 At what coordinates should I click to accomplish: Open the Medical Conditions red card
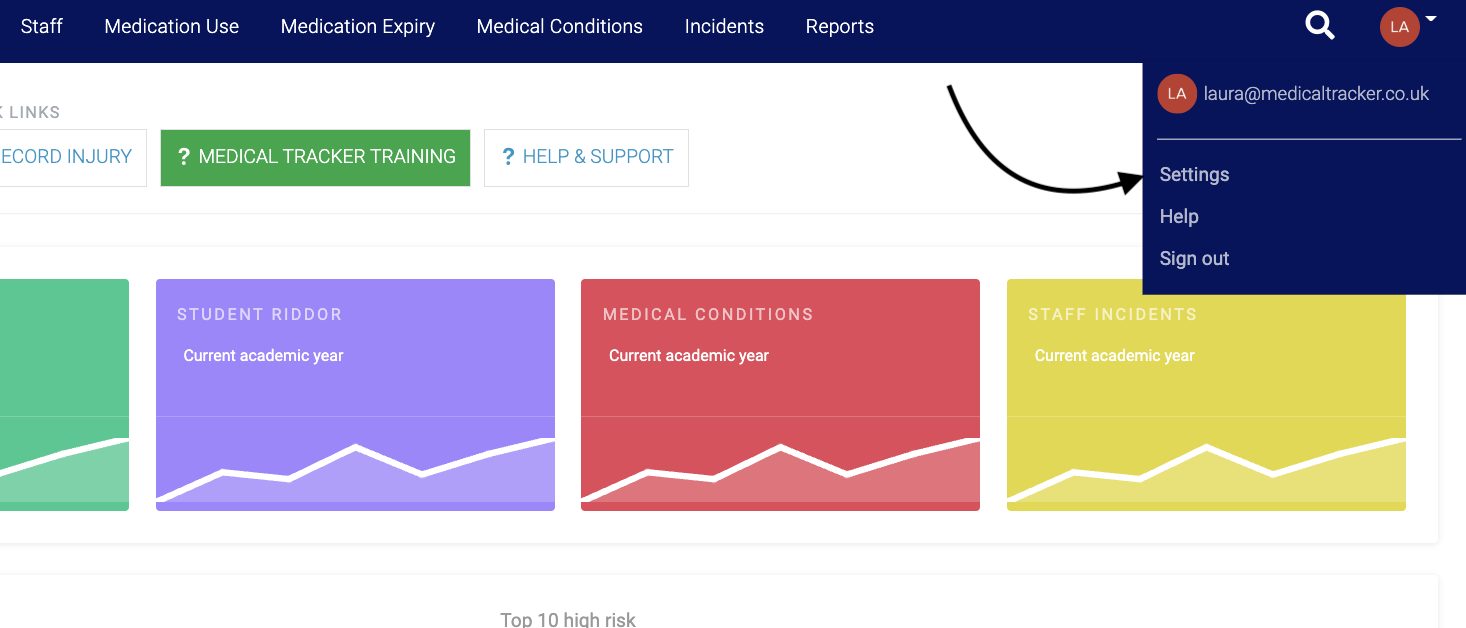(x=780, y=395)
